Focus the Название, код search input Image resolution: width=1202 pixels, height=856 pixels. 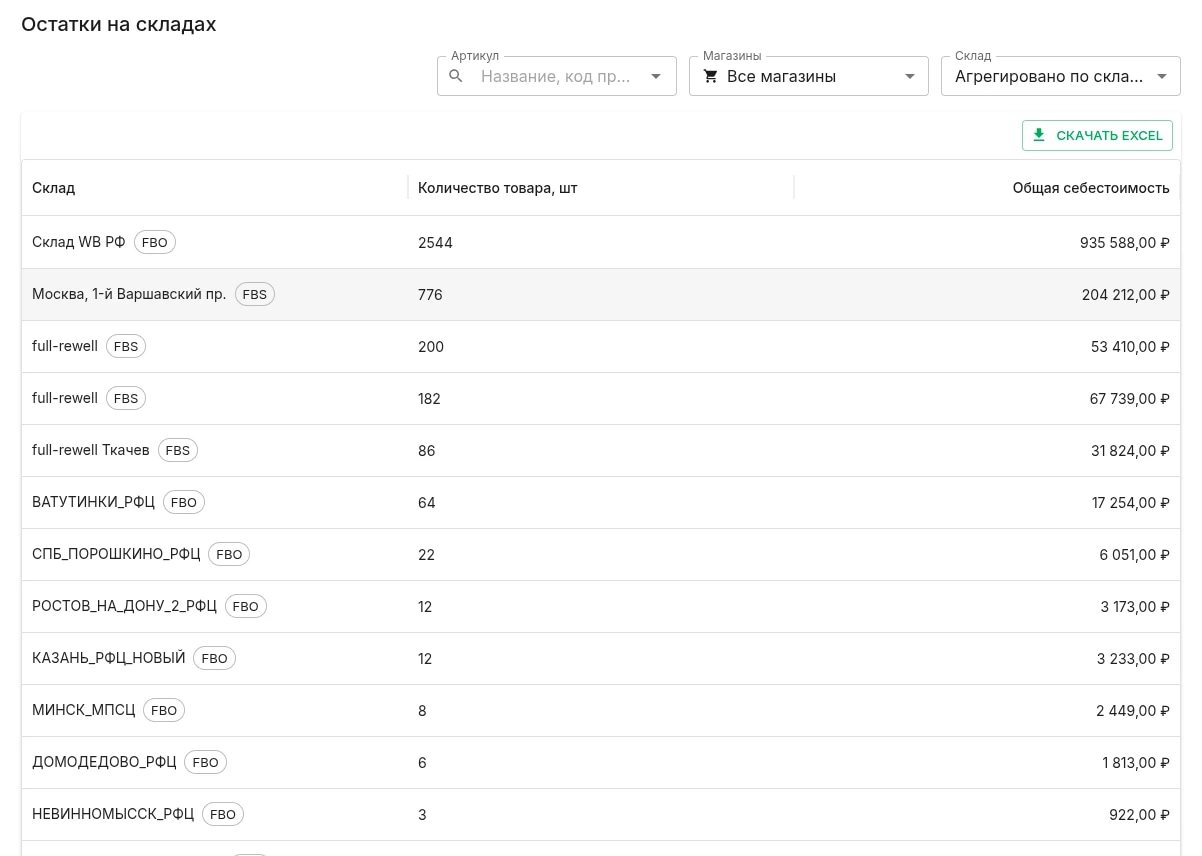pyautogui.click(x=556, y=76)
